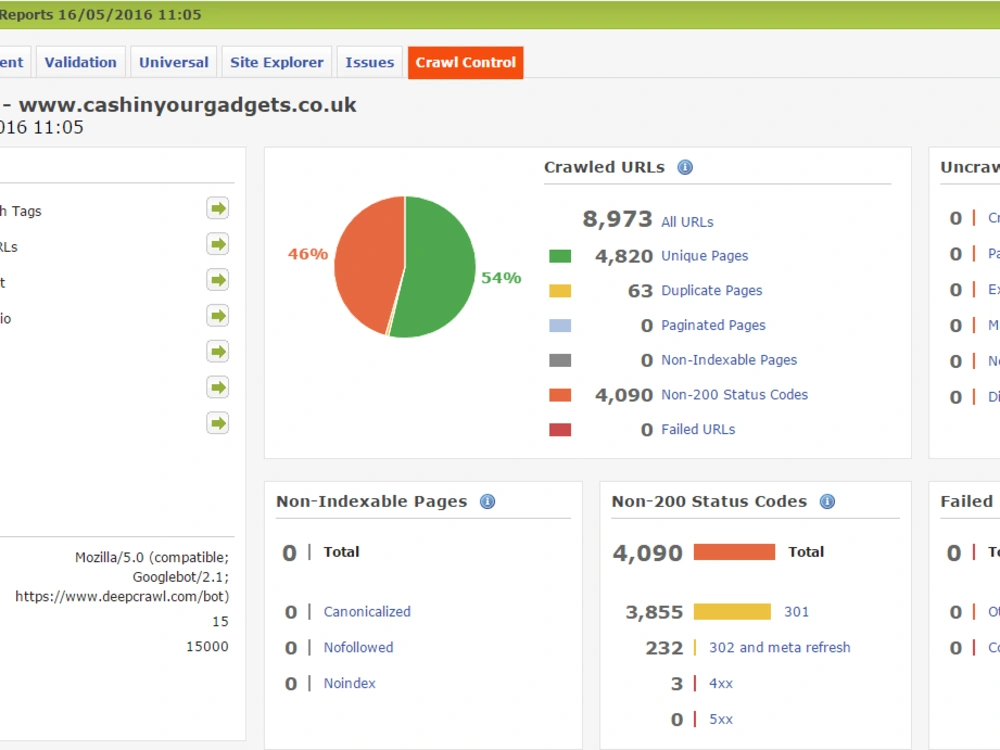The width and height of the screenshot is (1000, 750).
Task: Switch to the Universal tab
Action: click(173, 62)
